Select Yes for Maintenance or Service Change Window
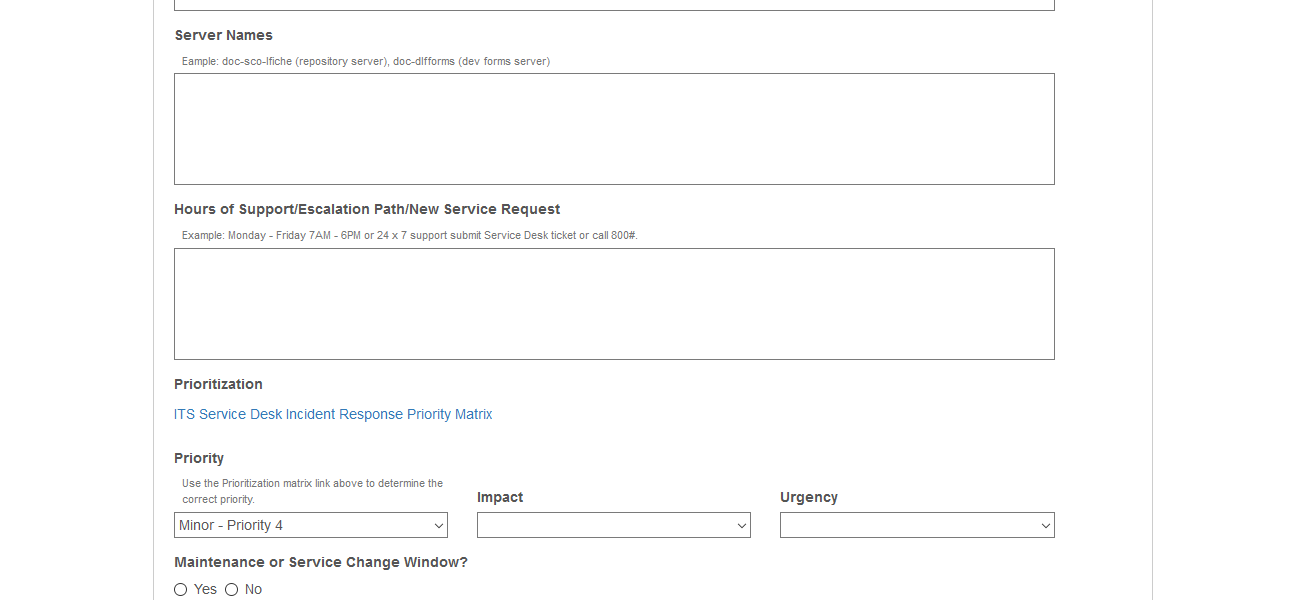1293x600 pixels. pyautogui.click(x=181, y=590)
